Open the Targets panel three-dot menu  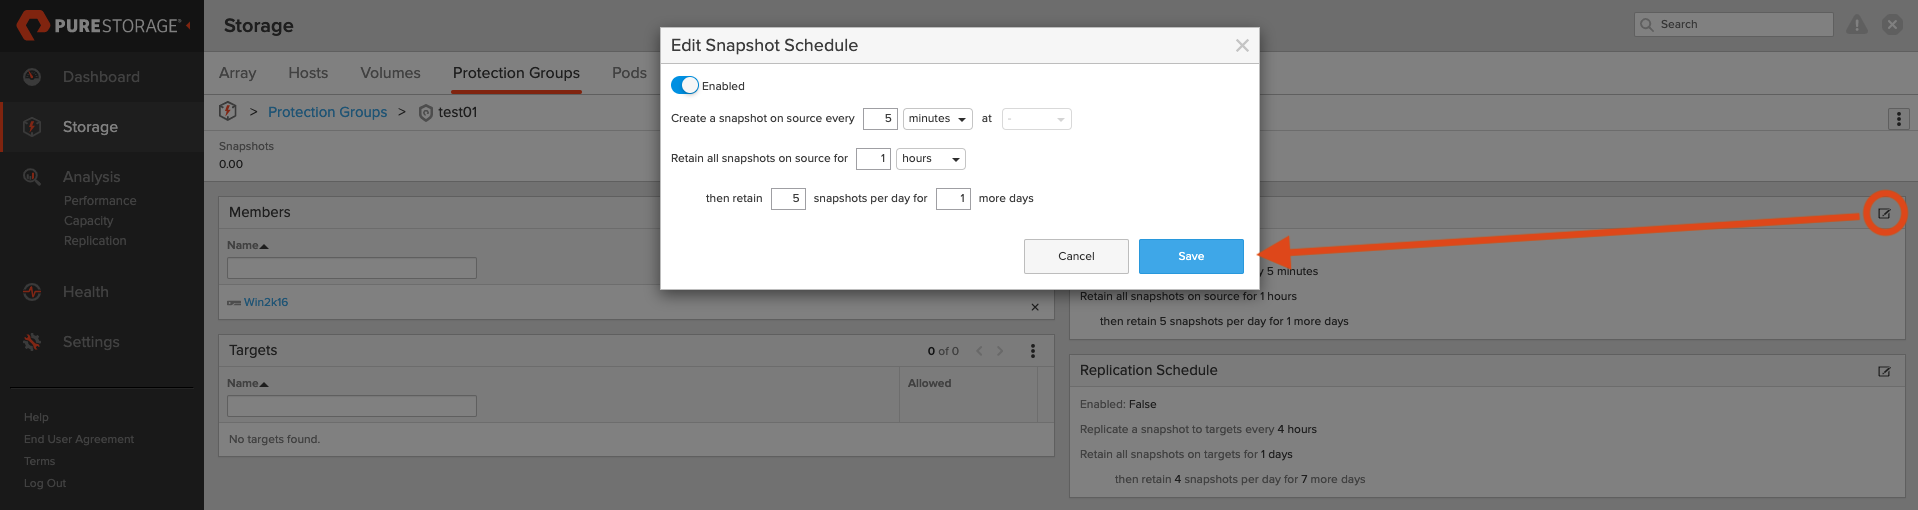coord(1033,351)
